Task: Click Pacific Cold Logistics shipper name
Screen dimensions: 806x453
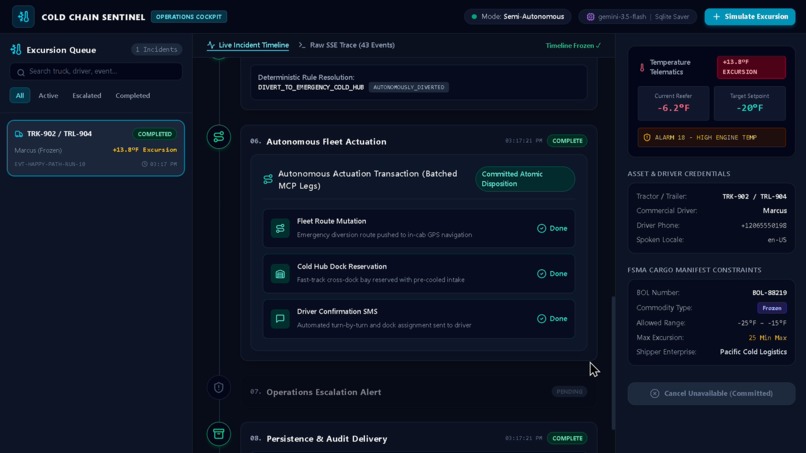Action: coord(753,352)
